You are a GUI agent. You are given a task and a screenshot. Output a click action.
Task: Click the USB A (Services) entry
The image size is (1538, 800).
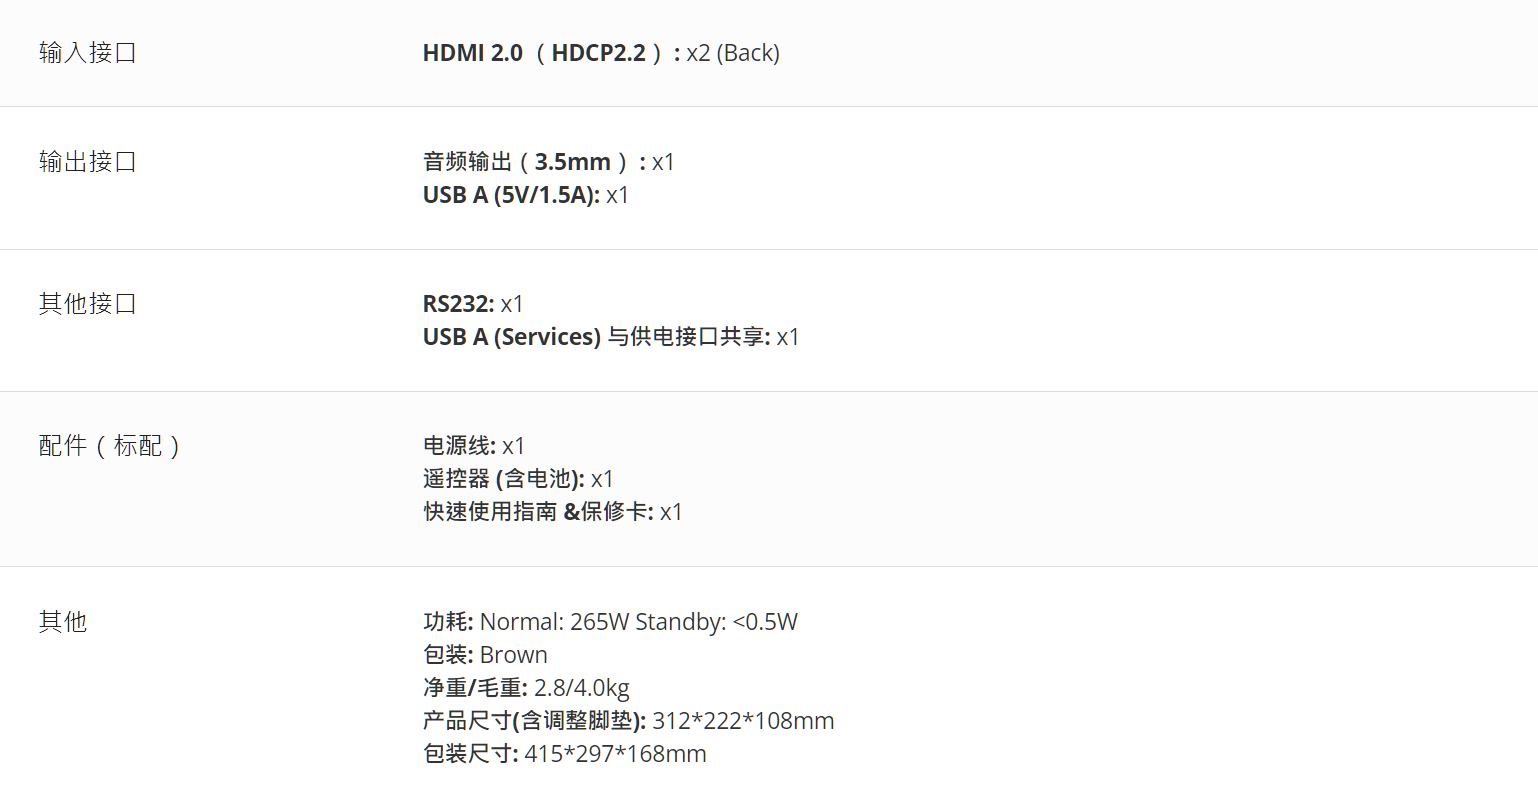[611, 337]
